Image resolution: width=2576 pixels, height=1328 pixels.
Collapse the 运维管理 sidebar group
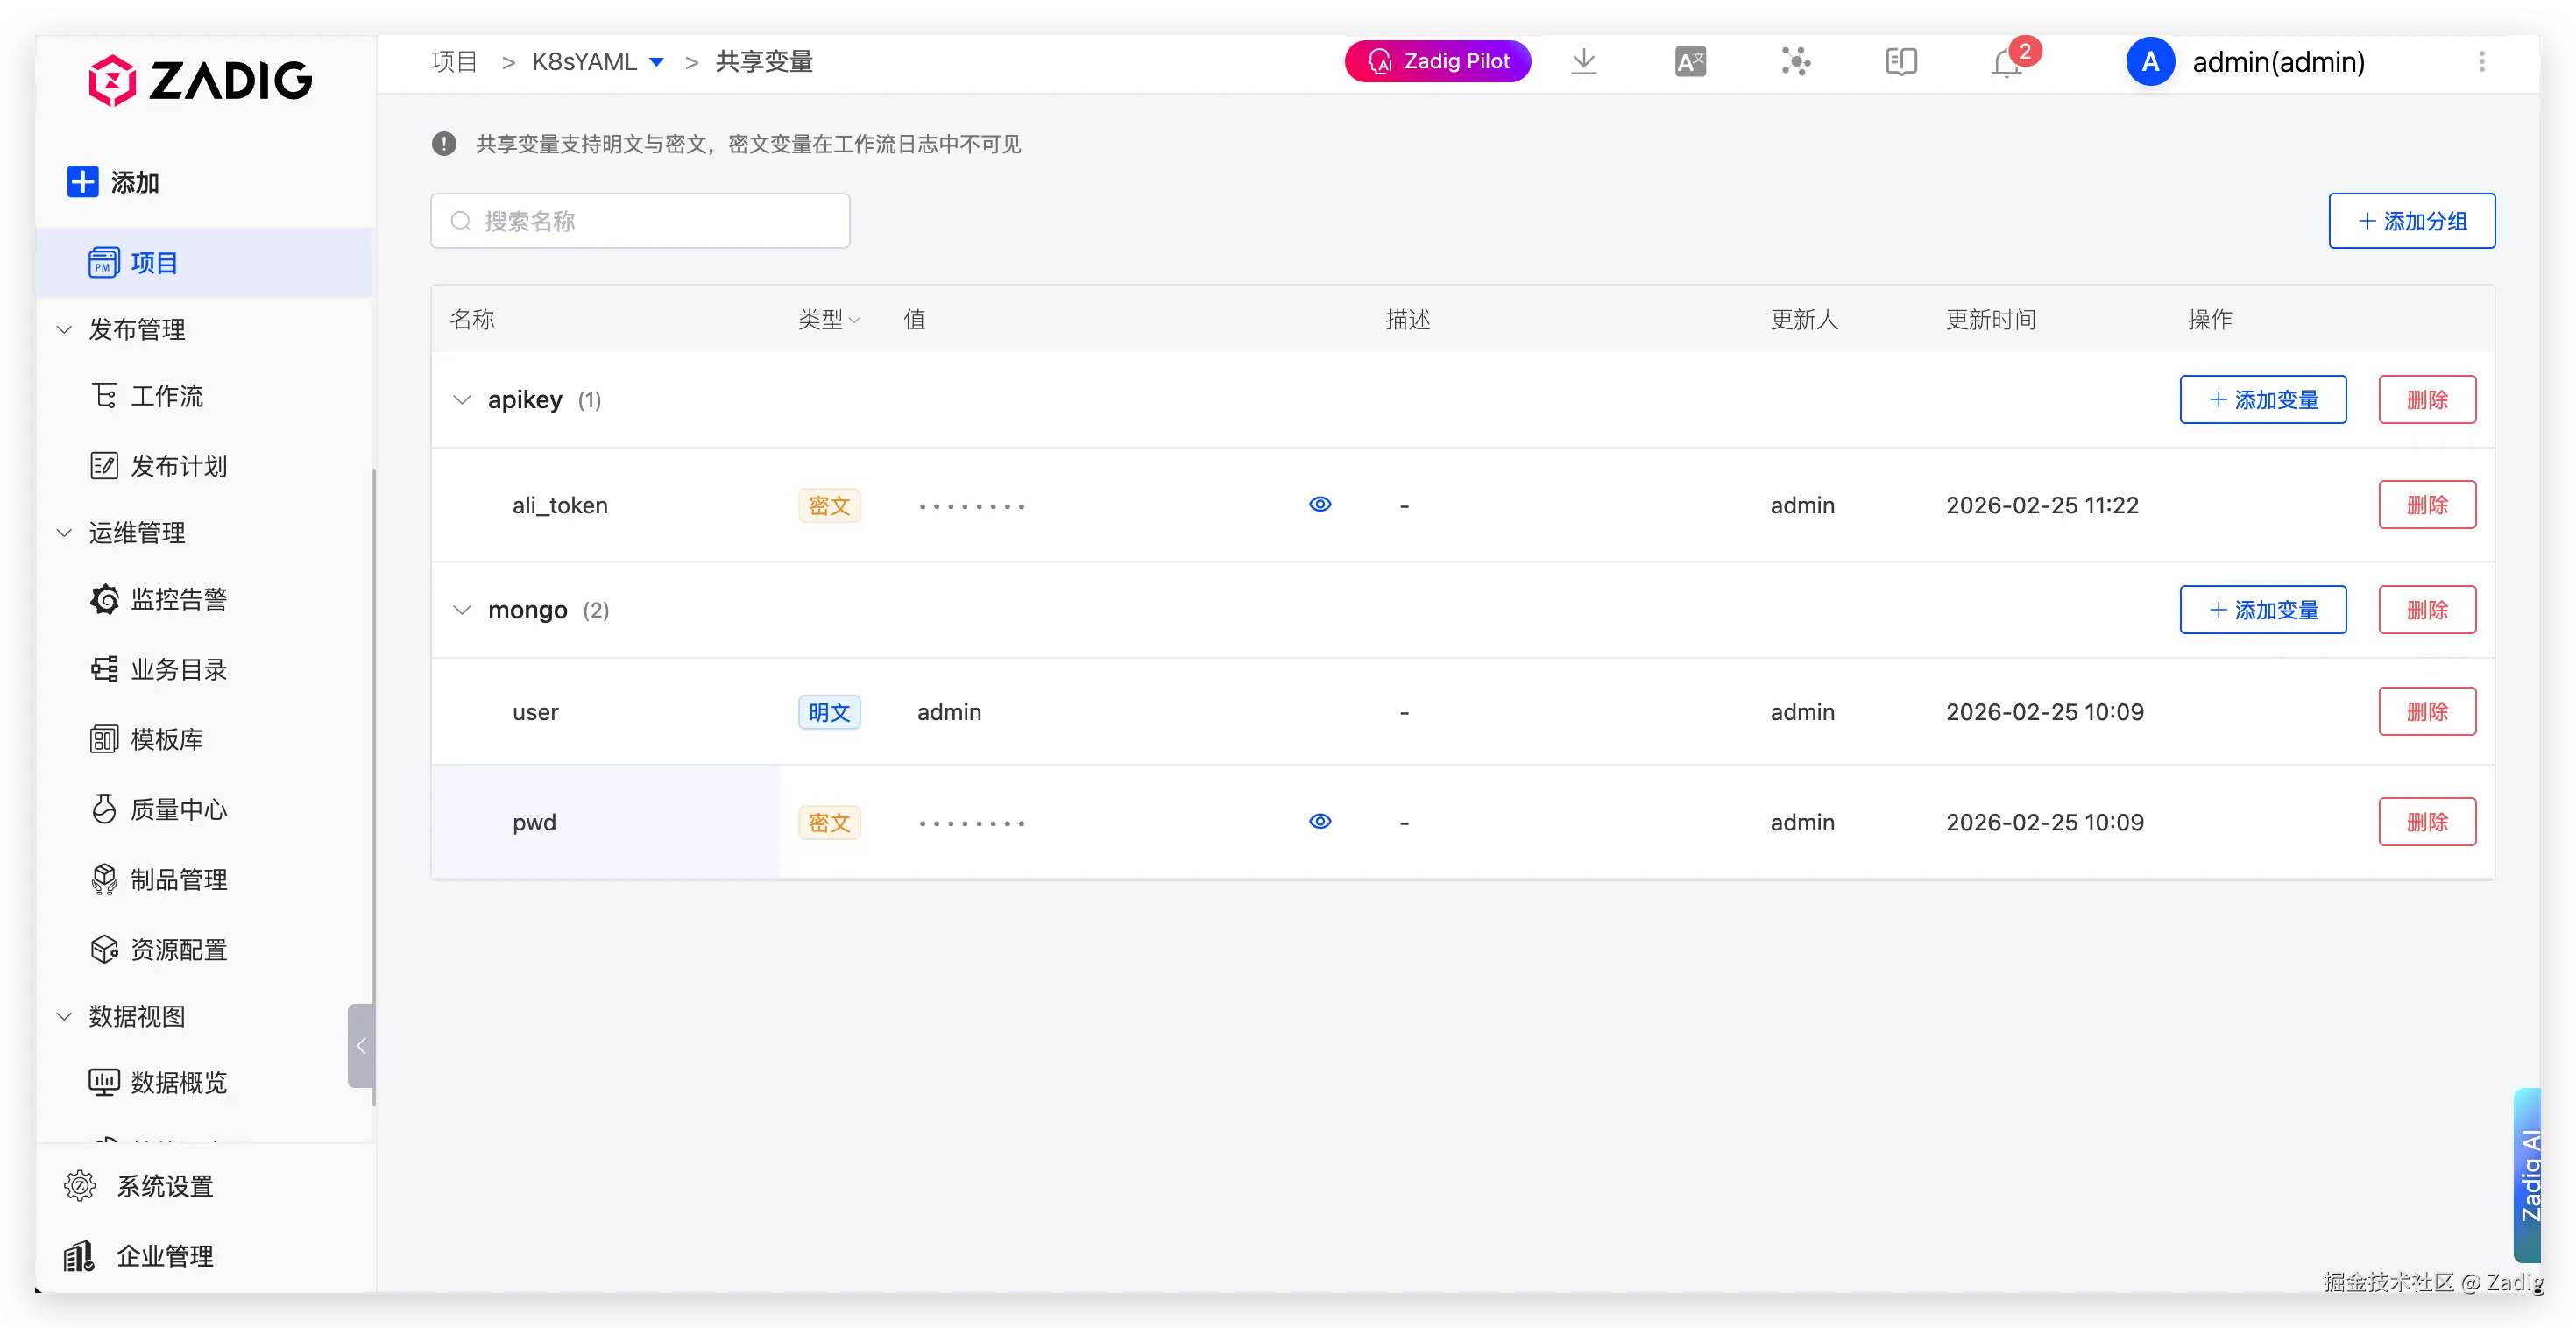[x=64, y=533]
